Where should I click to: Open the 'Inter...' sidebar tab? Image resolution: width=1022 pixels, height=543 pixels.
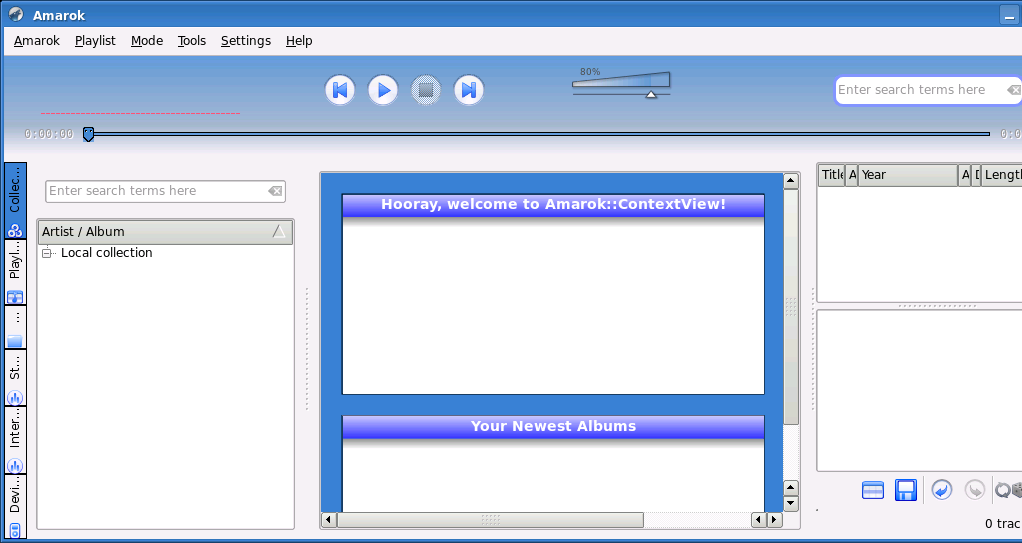15,440
